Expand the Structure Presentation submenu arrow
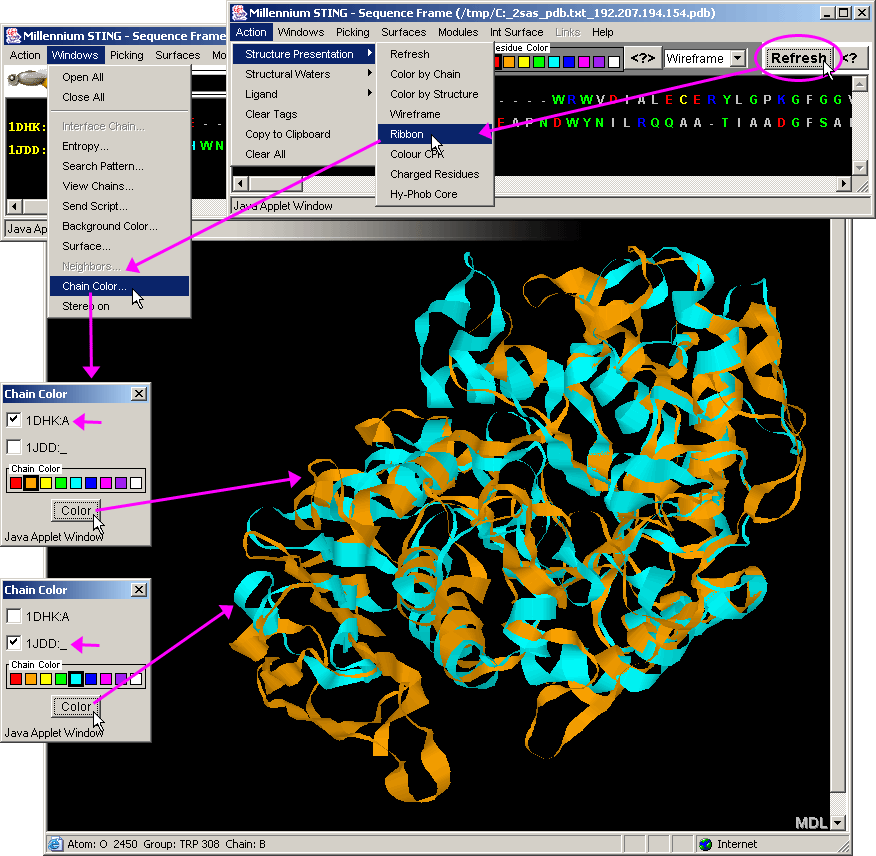The height and width of the screenshot is (856, 876). click(x=370, y=53)
